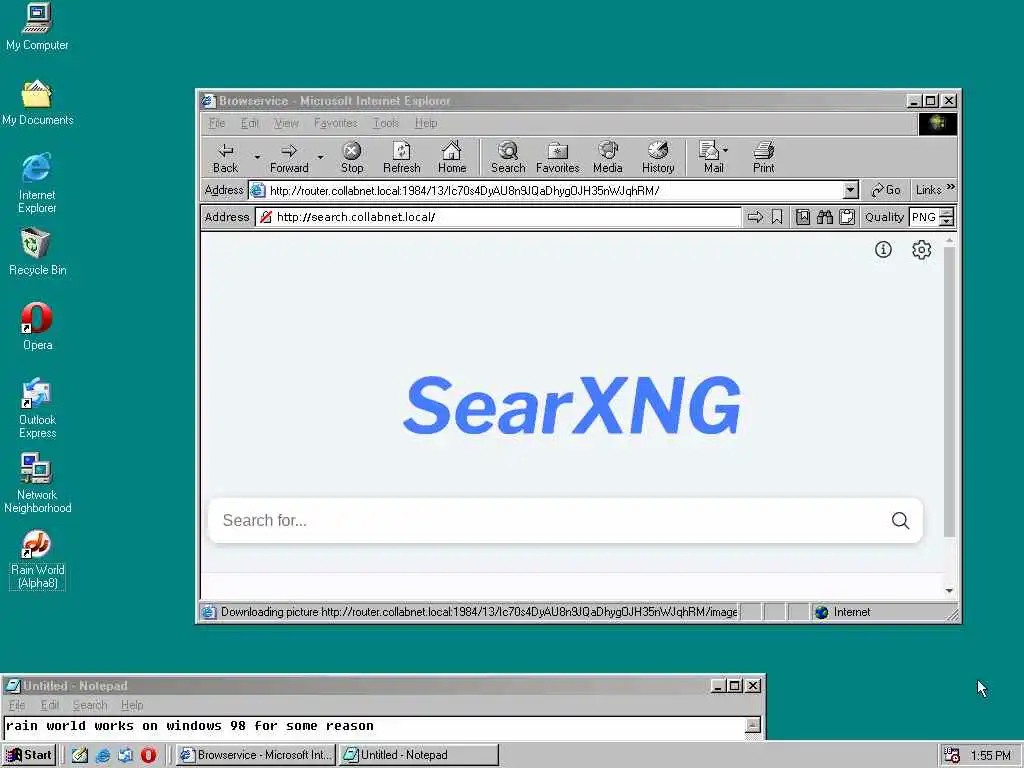Expand the Back button history dropdown arrow
1024x768 pixels.
pos(257,157)
